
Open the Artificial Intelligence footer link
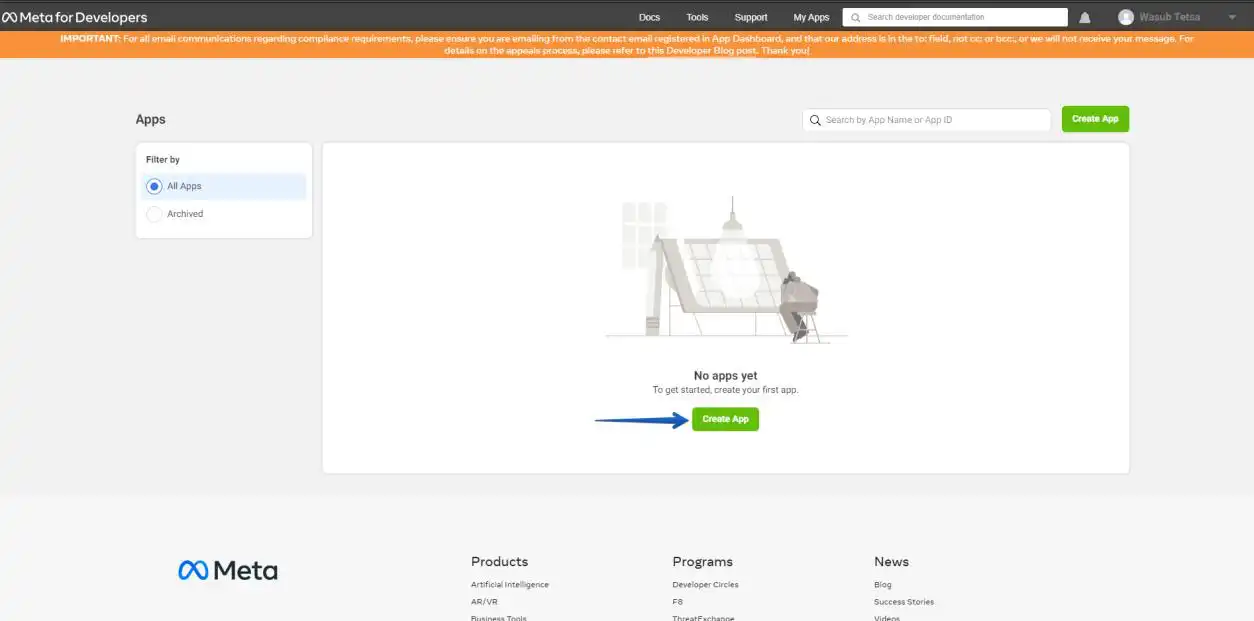(x=510, y=585)
